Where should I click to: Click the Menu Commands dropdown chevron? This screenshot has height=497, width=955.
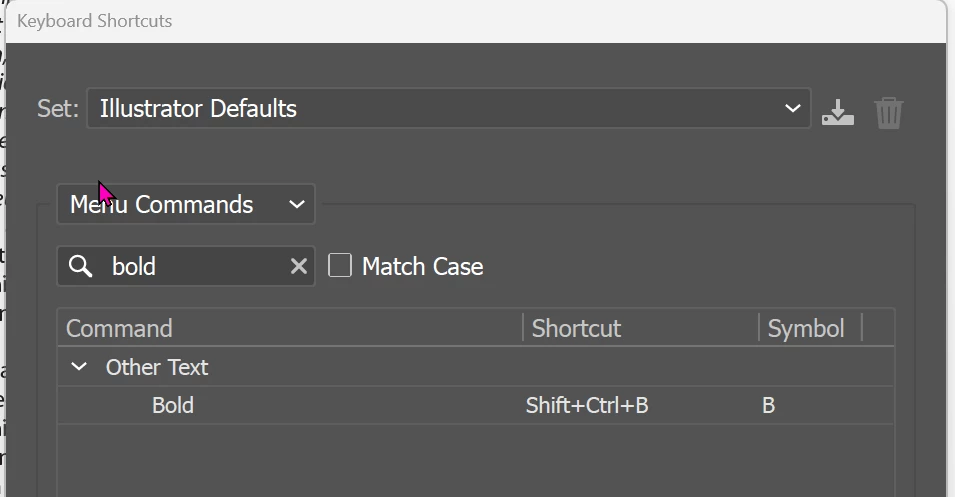[x=297, y=205]
